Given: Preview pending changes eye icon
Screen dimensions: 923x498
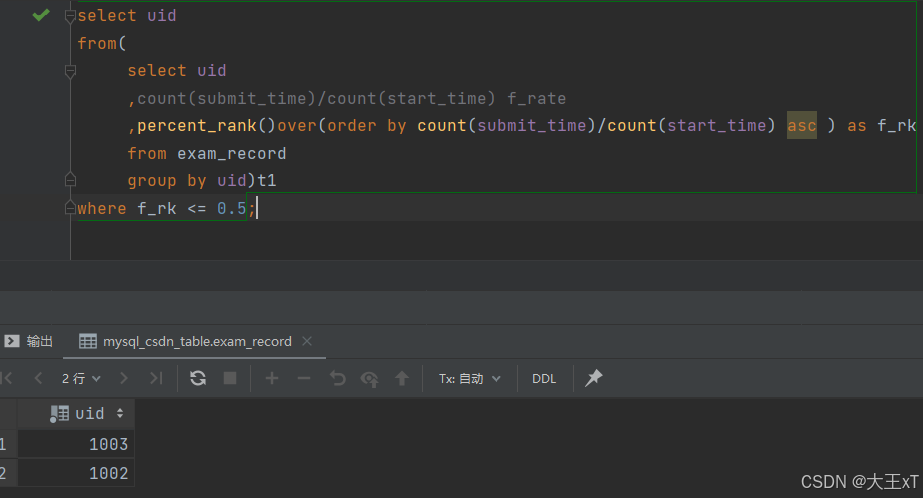Looking at the screenshot, I should click(x=370, y=379).
